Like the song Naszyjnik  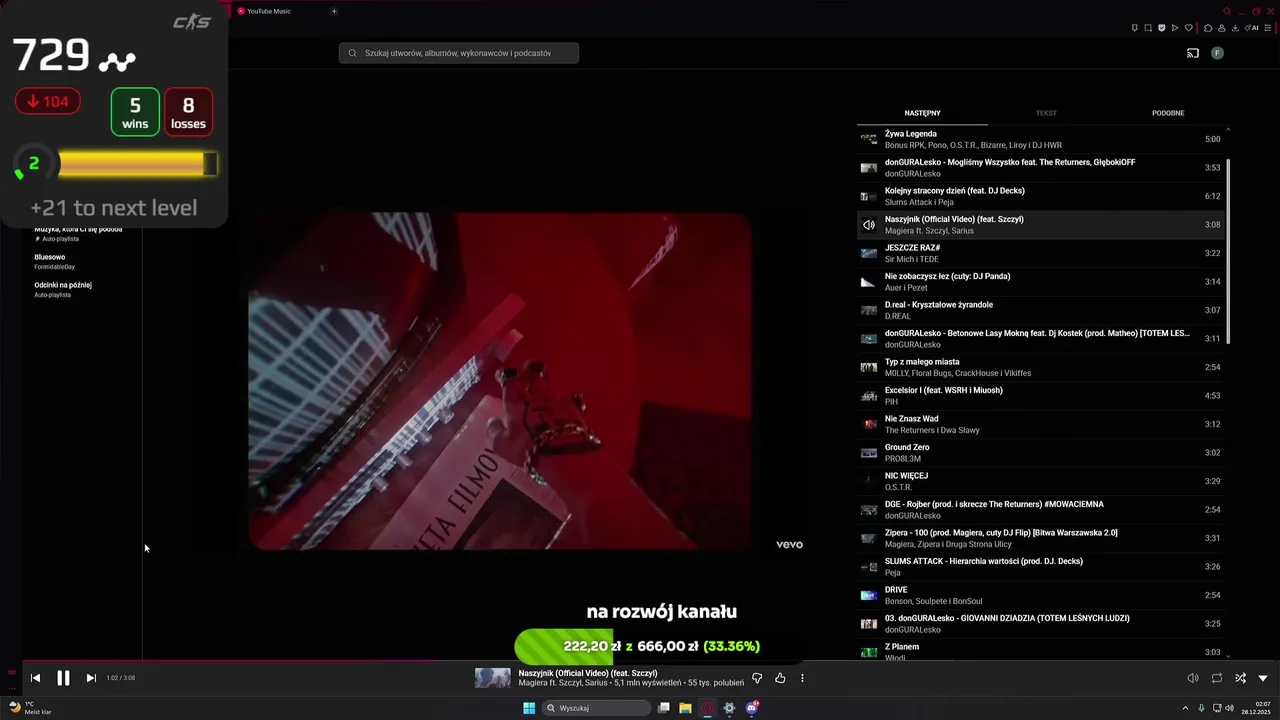780,678
